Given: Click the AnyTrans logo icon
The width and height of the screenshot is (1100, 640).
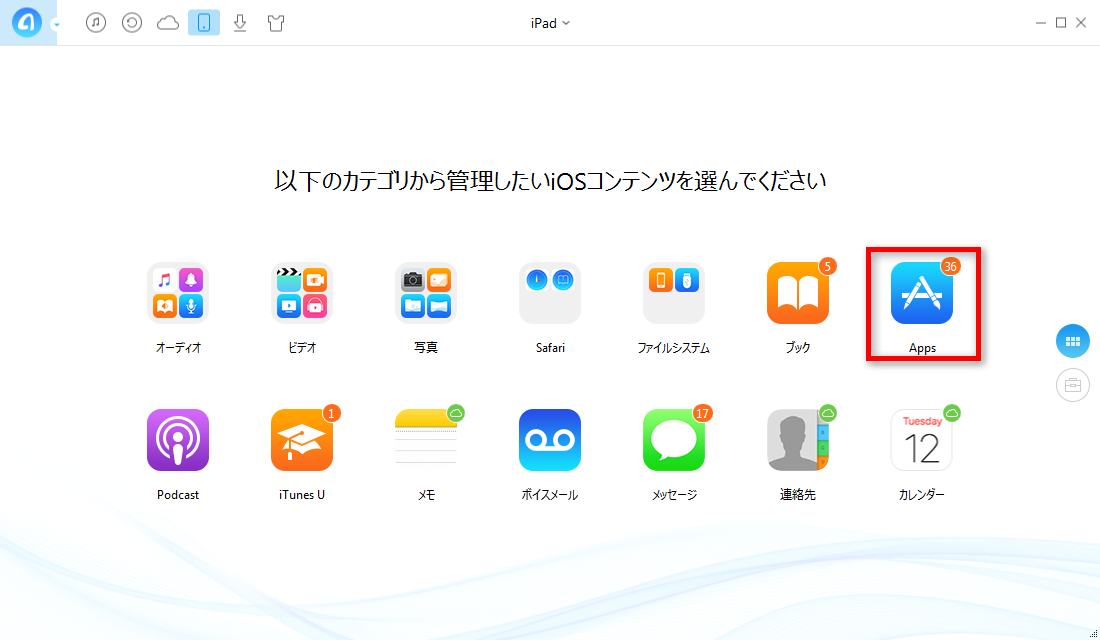Looking at the screenshot, I should [x=27, y=22].
